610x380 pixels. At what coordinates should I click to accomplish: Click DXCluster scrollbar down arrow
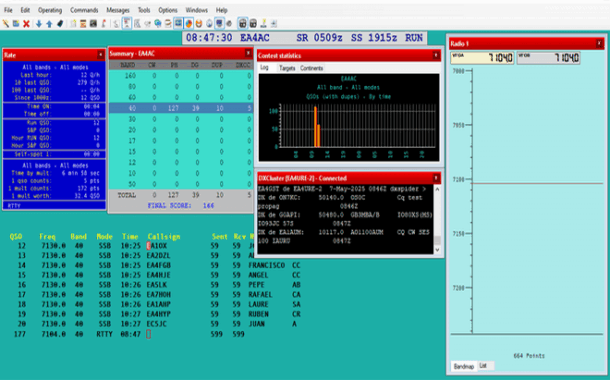click(437, 250)
